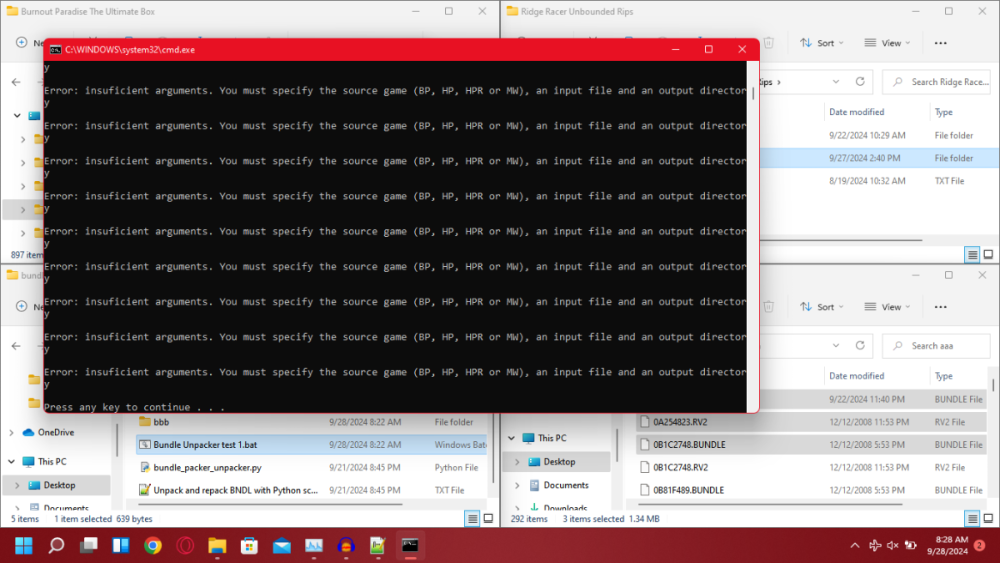Open address history dropdown in aaa window
Image resolution: width=1000 pixels, height=563 pixels.
tap(835, 346)
